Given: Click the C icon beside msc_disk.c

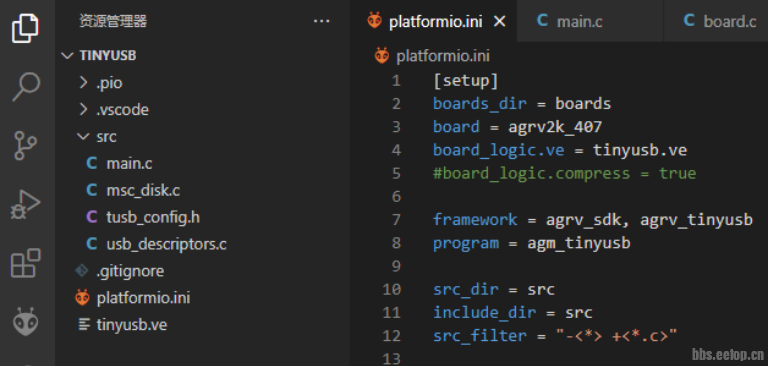Looking at the screenshot, I should (x=91, y=190).
